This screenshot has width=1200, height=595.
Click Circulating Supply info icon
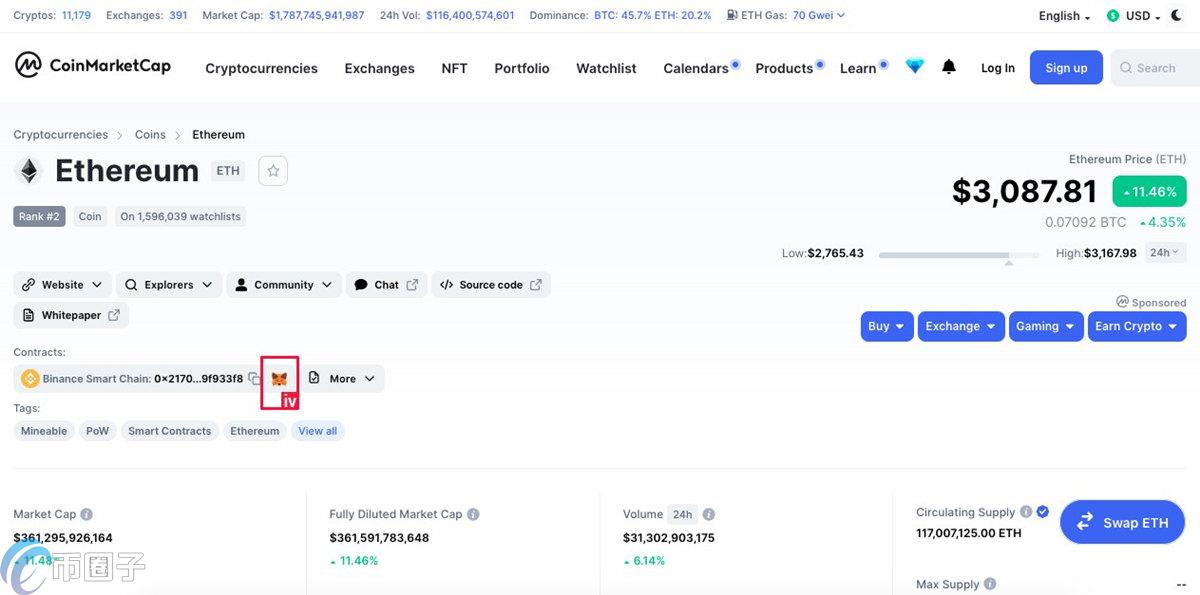(1026, 512)
